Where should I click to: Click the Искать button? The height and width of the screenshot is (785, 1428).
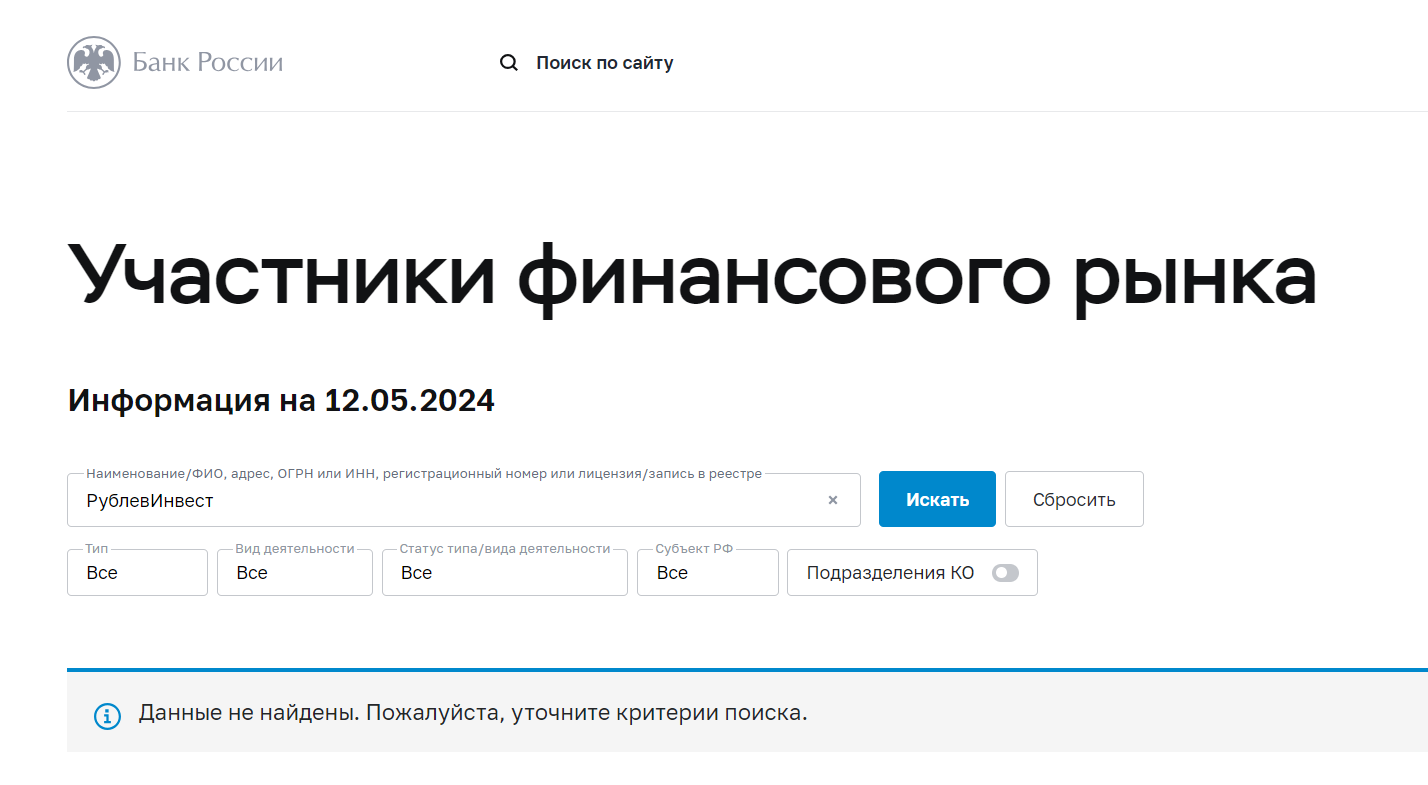coord(937,499)
